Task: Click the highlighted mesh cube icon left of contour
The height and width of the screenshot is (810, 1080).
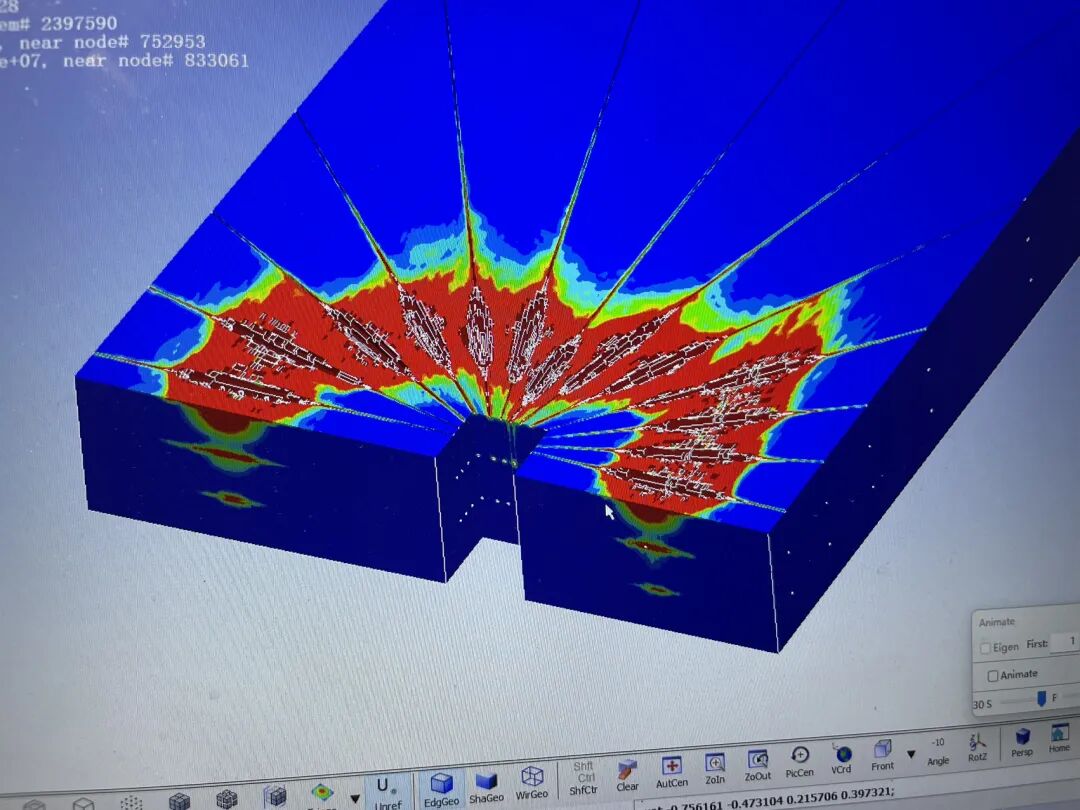Action: 275,796
